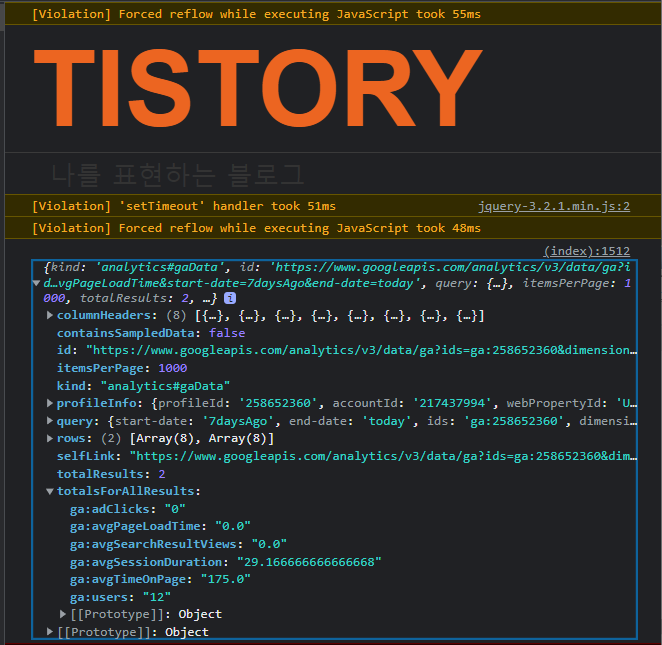Image resolution: width=662 pixels, height=645 pixels.
Task: Click the ga:users "12" entry
Action: [120, 597]
